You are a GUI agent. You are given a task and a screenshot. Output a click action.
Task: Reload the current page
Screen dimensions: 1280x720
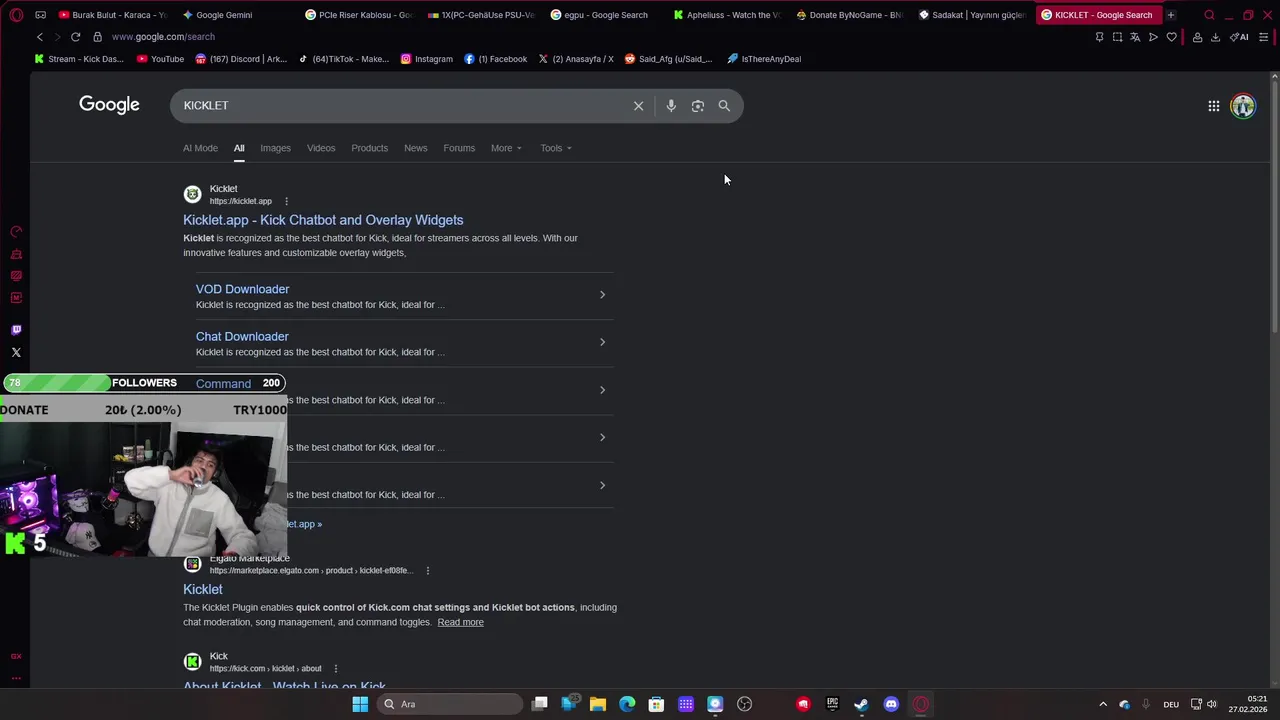tap(75, 37)
